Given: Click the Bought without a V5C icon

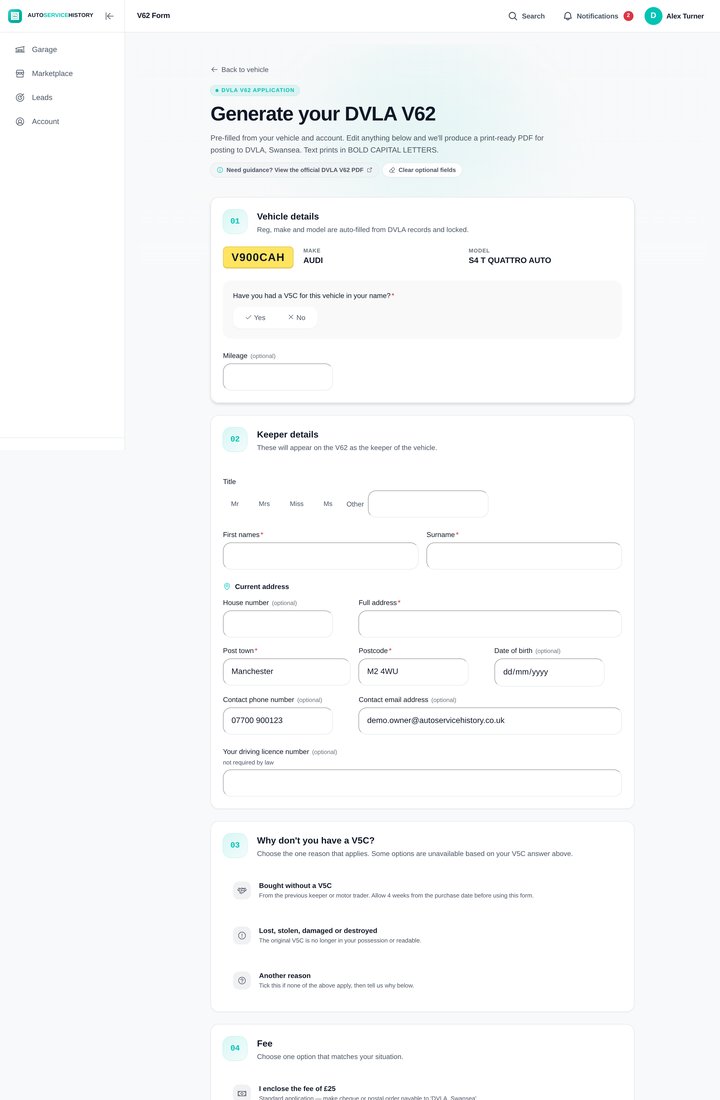Looking at the screenshot, I should [242, 890].
